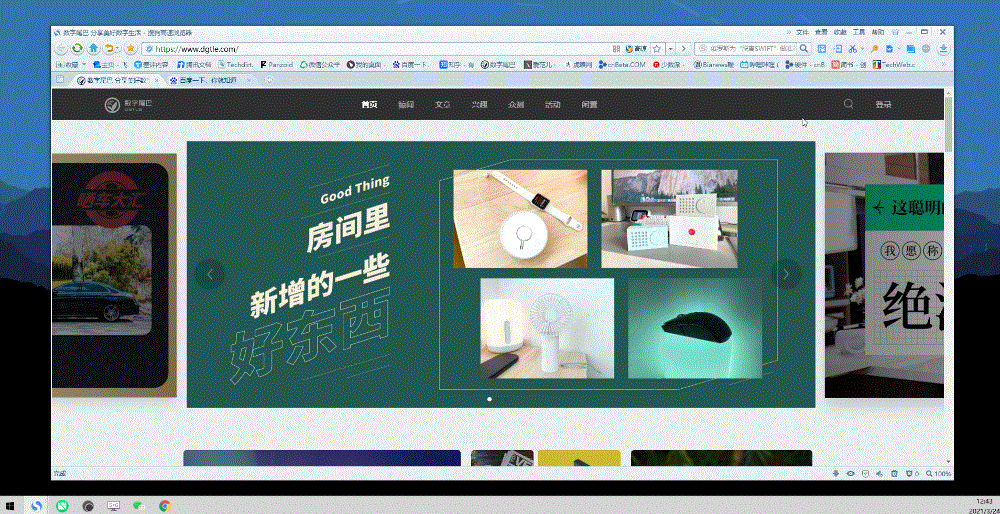Open the 腾讯文档 bookmark

point(194,64)
